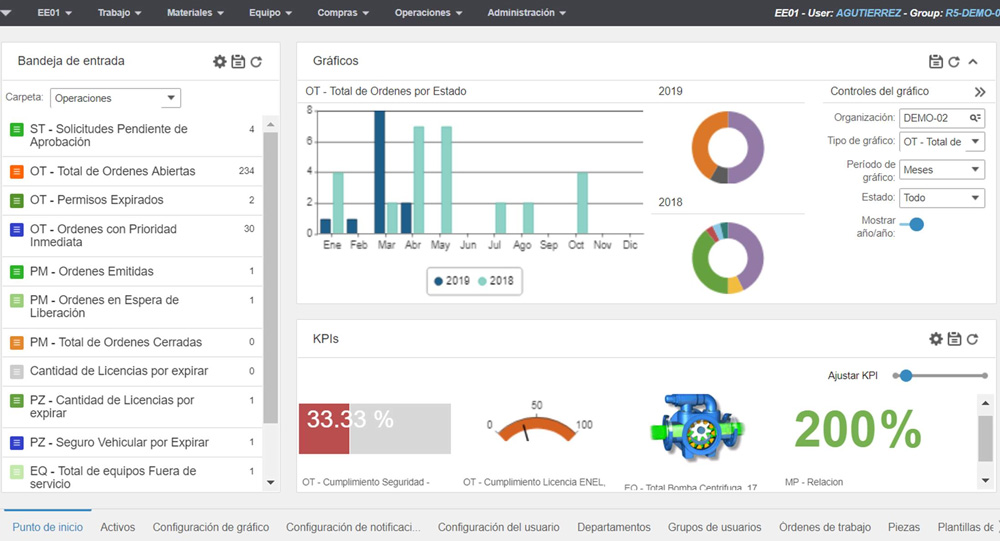The width and height of the screenshot is (1000, 541).
Task: Click icon for PM - Total de Ordenes Cerradas
Action: pyautogui.click(x=17, y=343)
